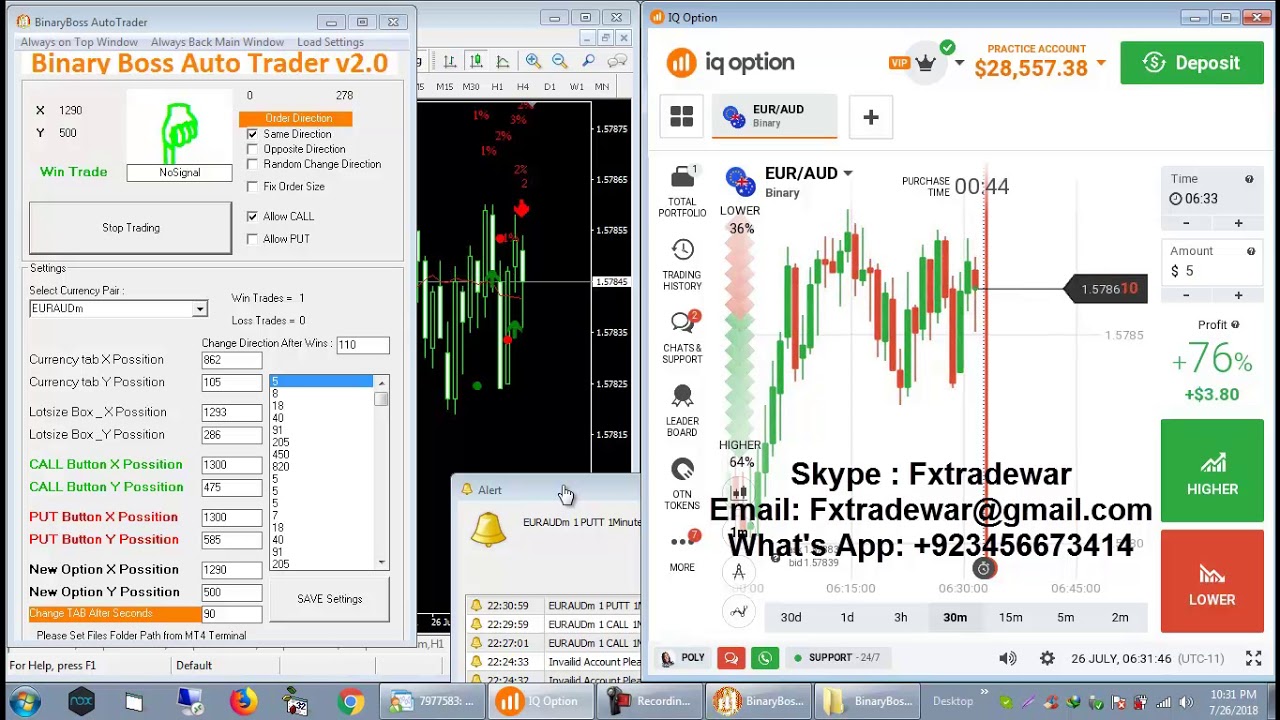
Task: Open the Leader Board icon
Action: 682,411
